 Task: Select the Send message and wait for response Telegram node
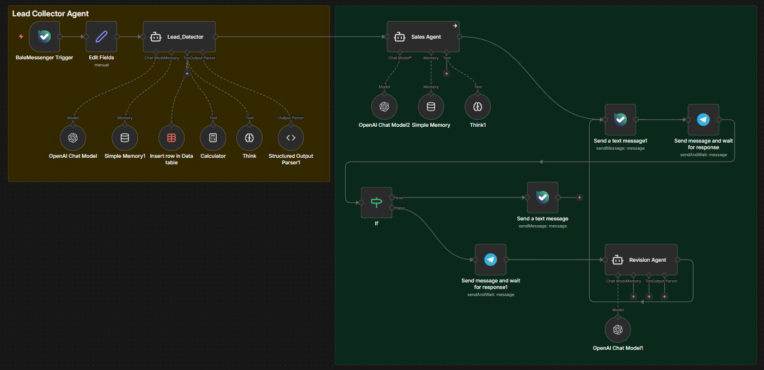703,119
